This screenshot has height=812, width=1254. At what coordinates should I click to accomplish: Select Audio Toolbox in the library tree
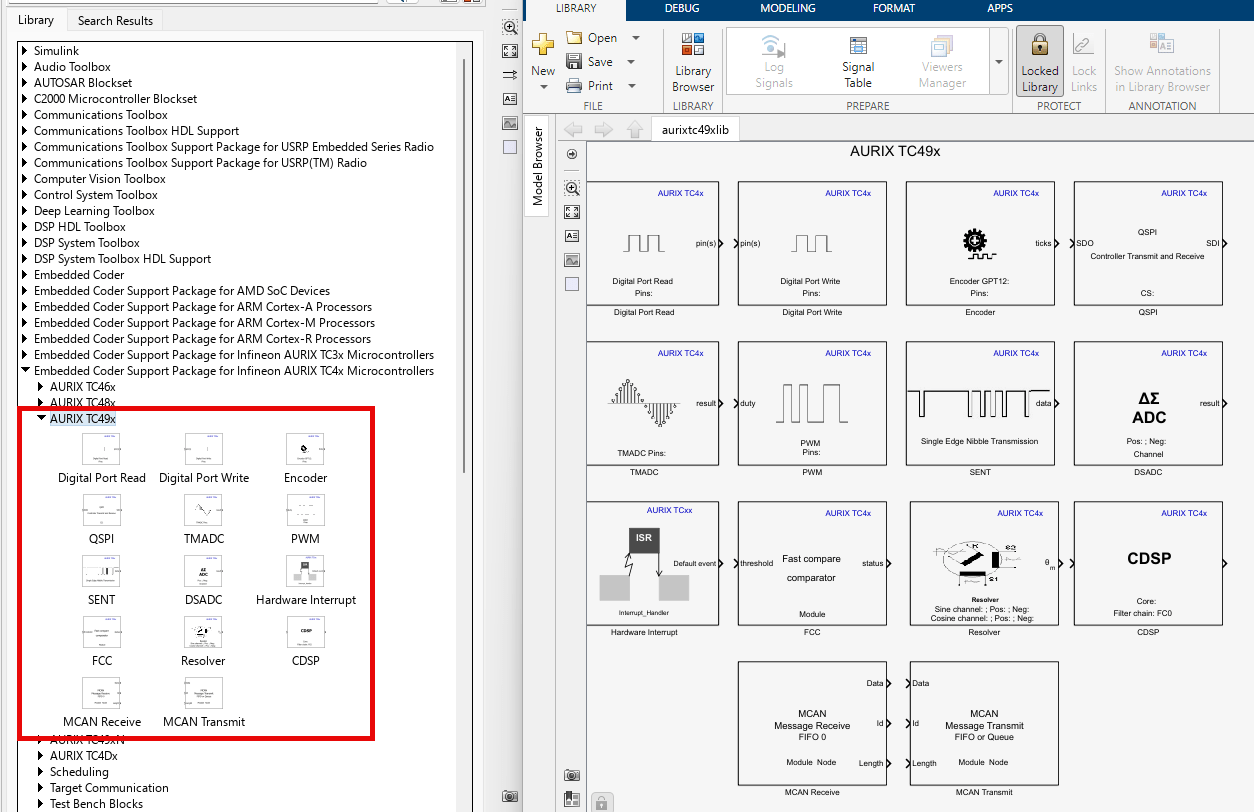[x=72, y=67]
